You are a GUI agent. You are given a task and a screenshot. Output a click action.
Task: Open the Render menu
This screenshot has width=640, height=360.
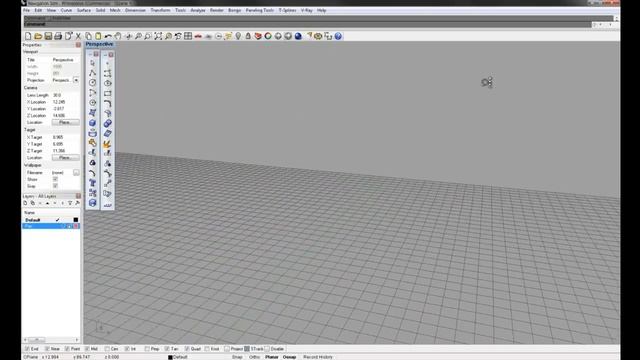click(x=217, y=10)
